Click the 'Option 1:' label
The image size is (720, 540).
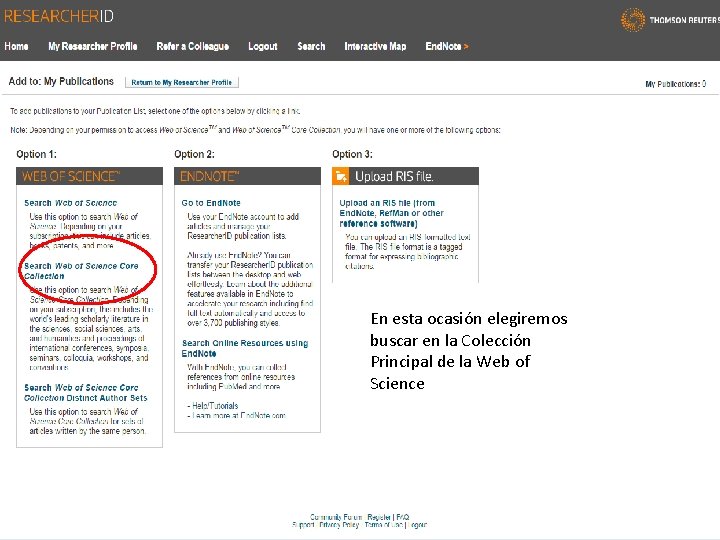tap(36, 154)
